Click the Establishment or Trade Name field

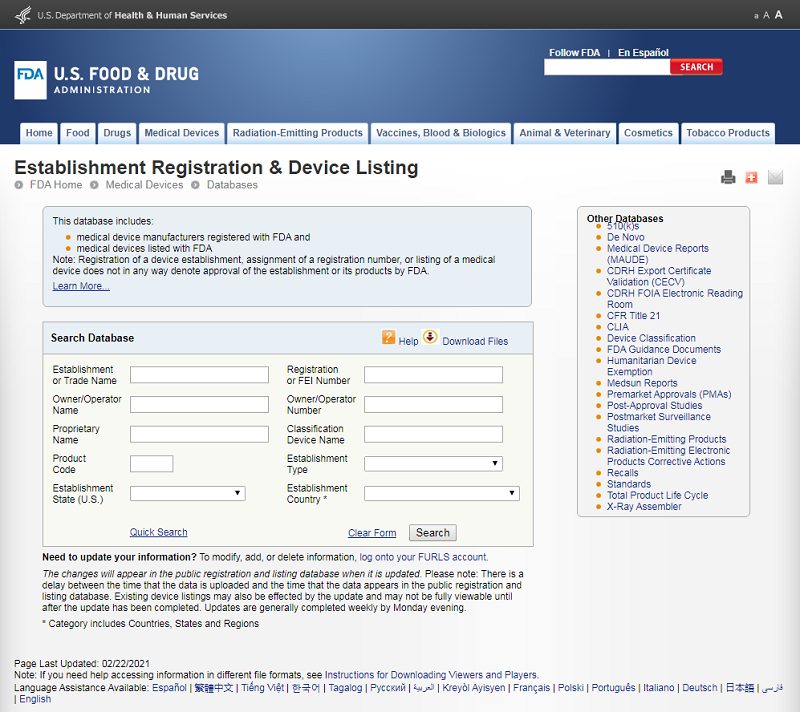199,375
